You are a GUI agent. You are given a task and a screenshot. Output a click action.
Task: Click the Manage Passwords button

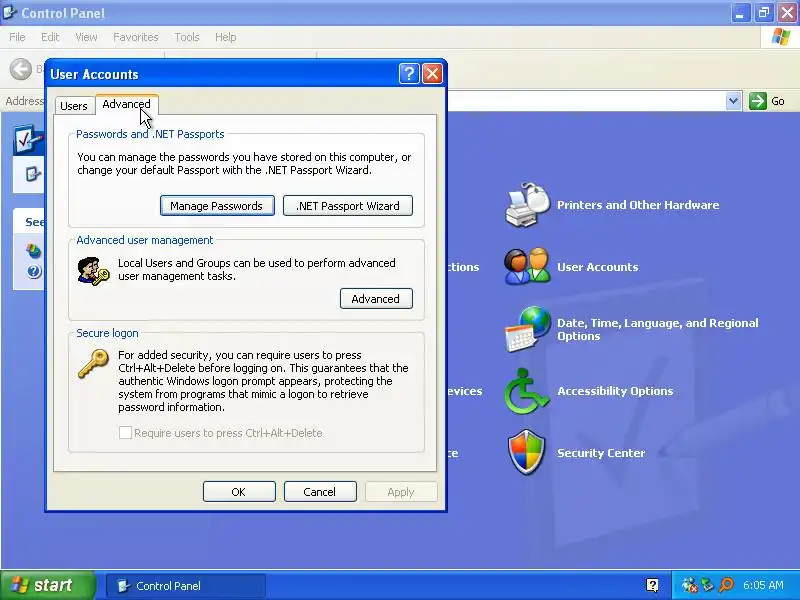217,206
